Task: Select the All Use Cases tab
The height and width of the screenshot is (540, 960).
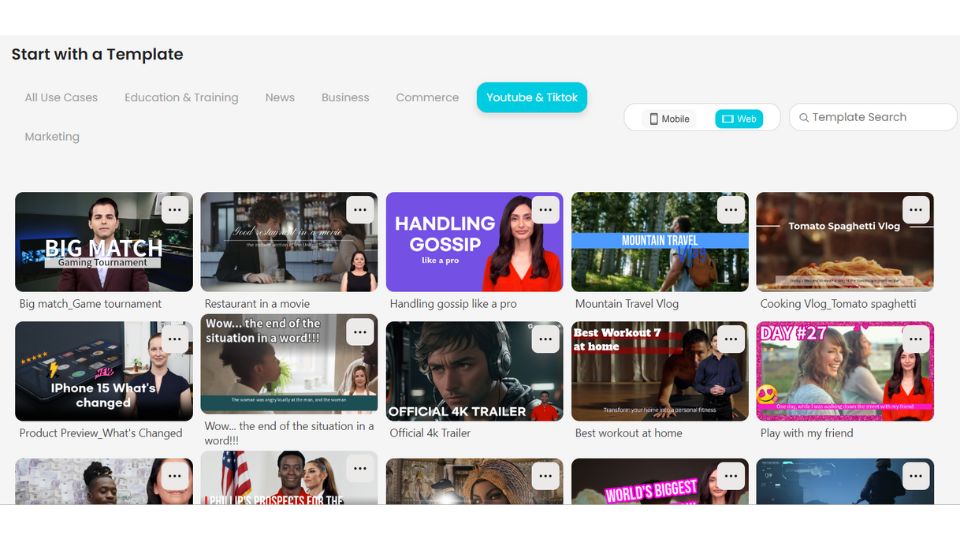Action: [61, 97]
